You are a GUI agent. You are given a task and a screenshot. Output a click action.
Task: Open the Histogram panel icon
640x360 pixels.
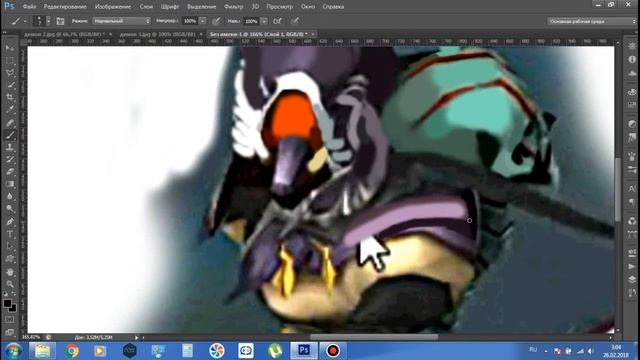[x=632, y=73]
